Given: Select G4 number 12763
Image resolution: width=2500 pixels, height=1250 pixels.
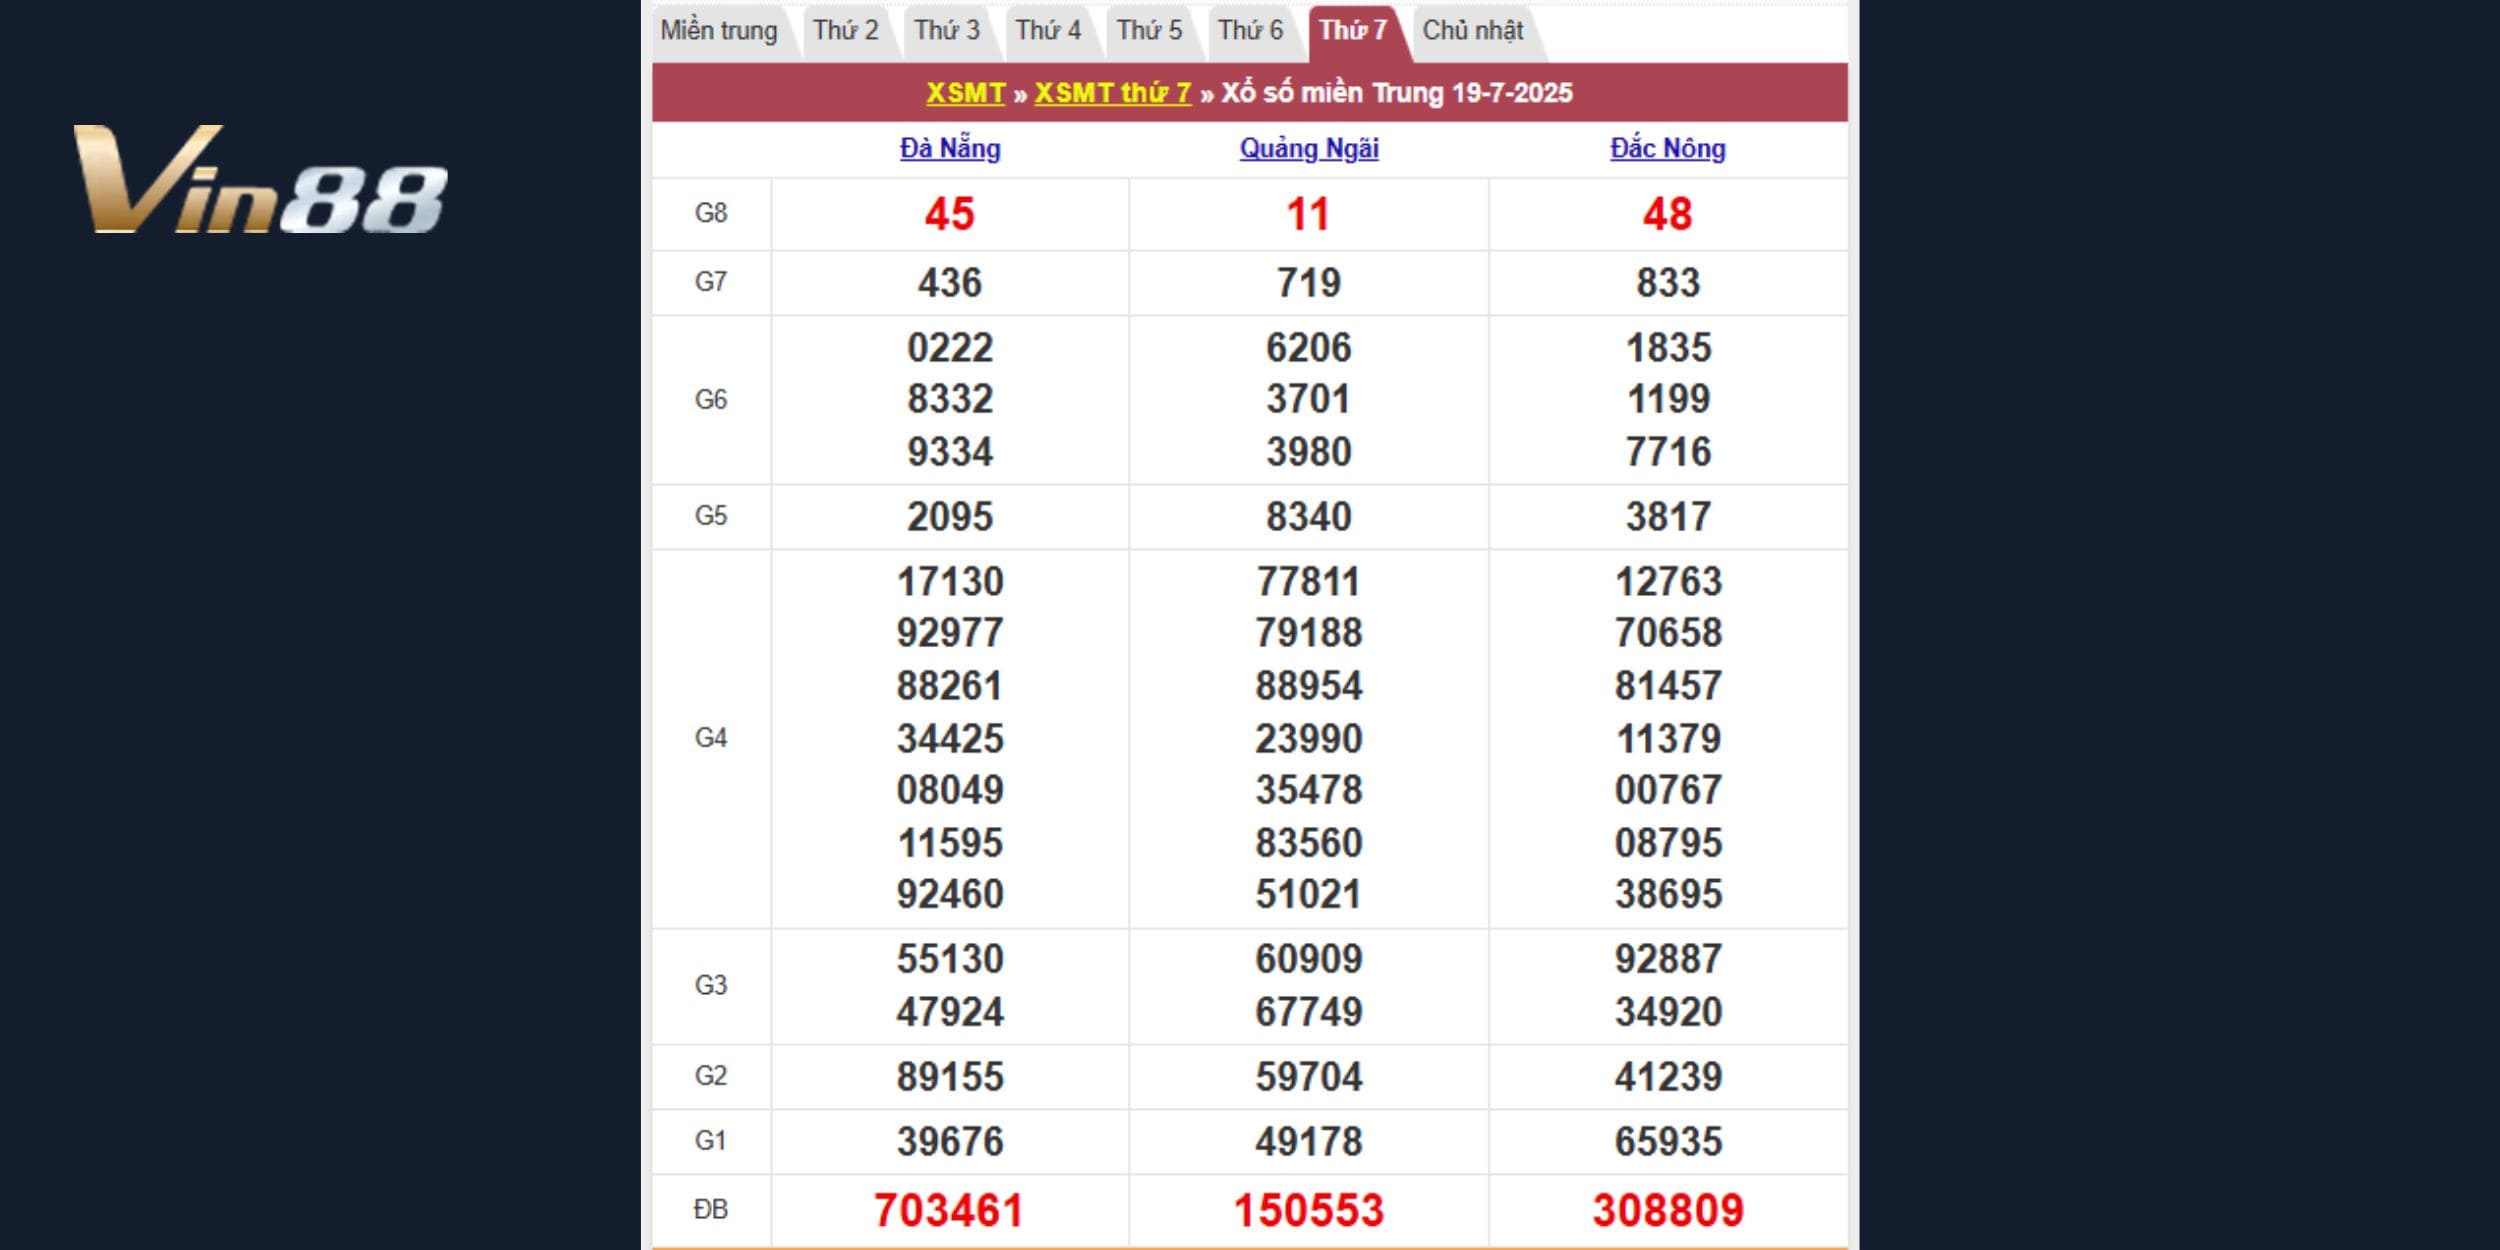Looking at the screenshot, I should tap(1668, 582).
